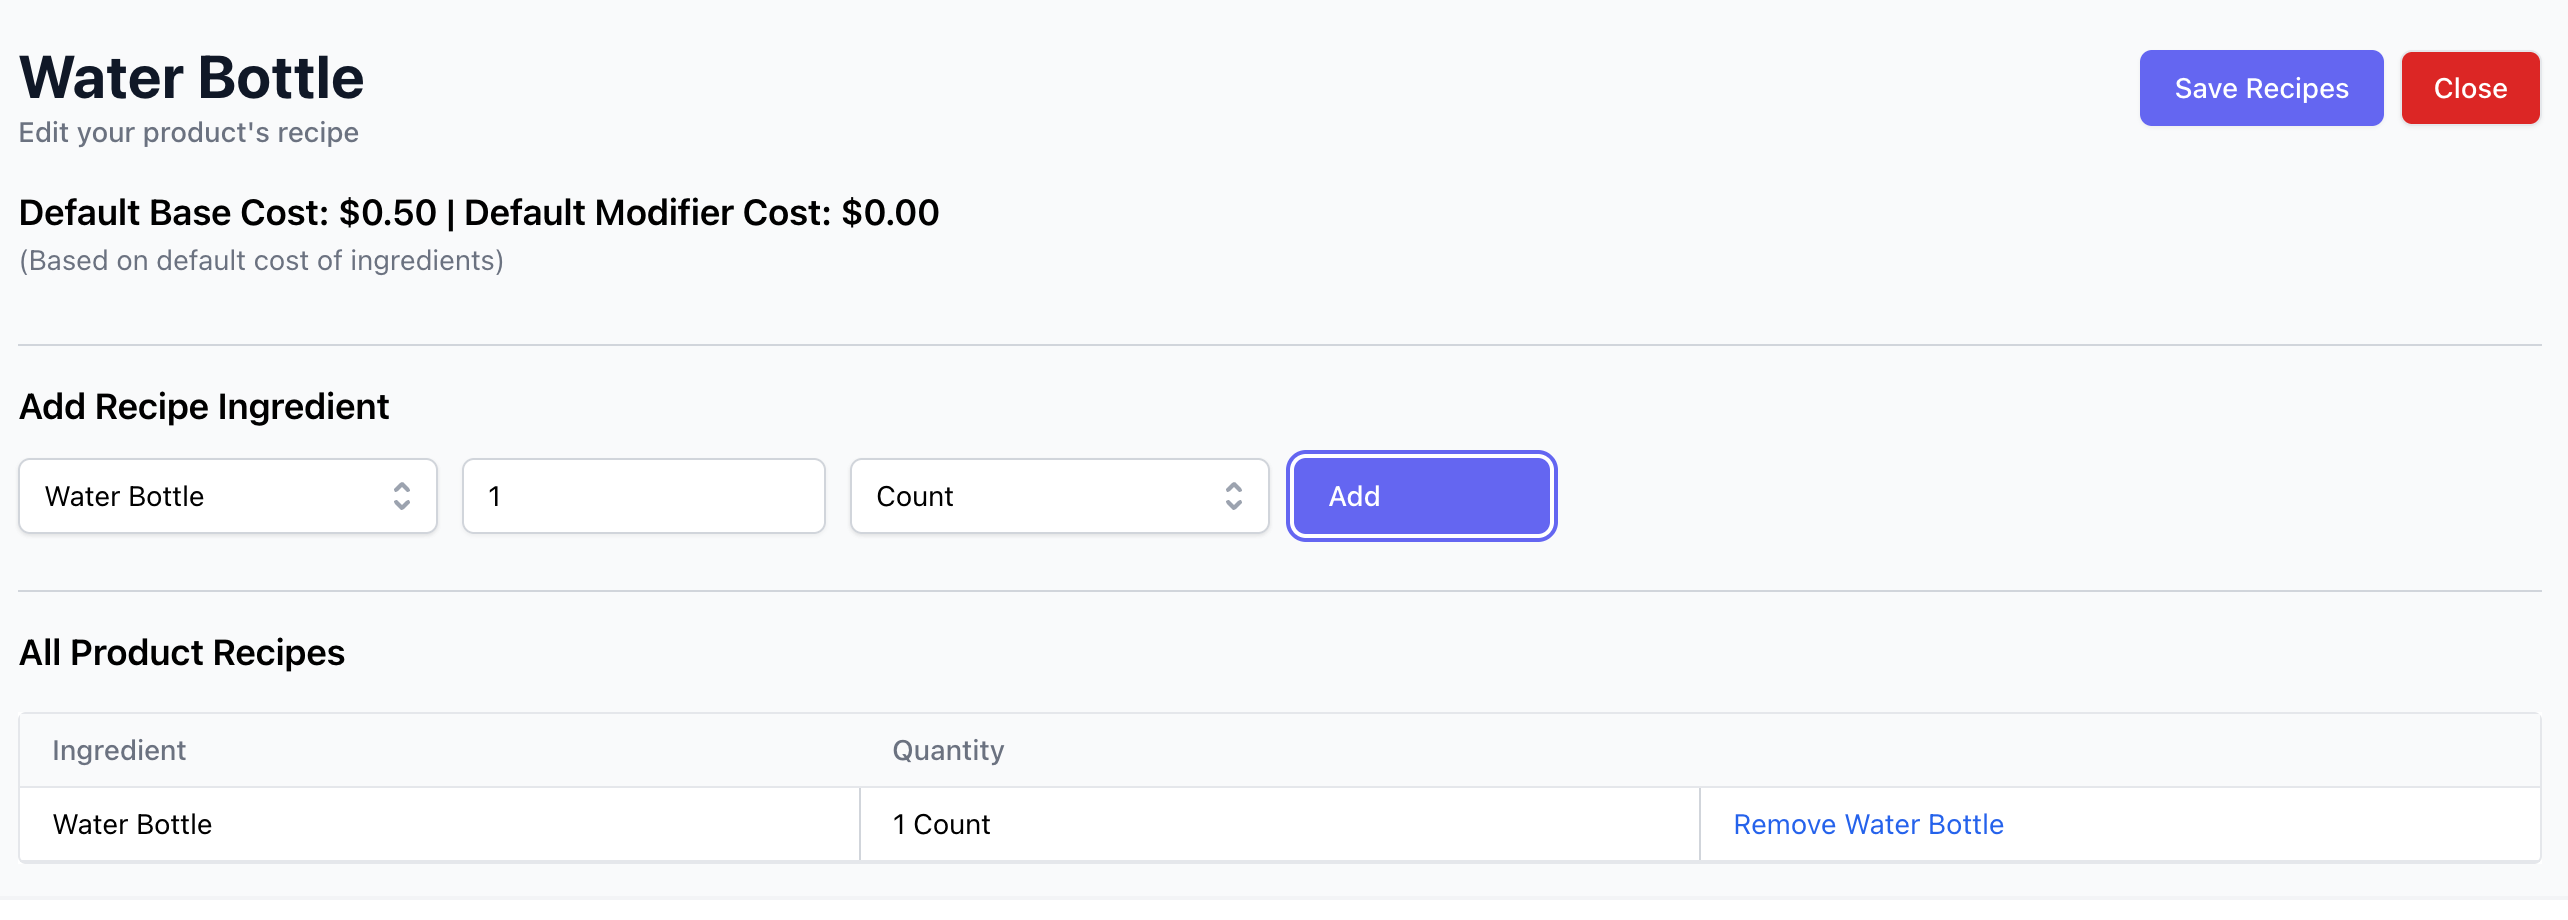Click the Quantity column header
2568x920 pixels.
coord(948,750)
